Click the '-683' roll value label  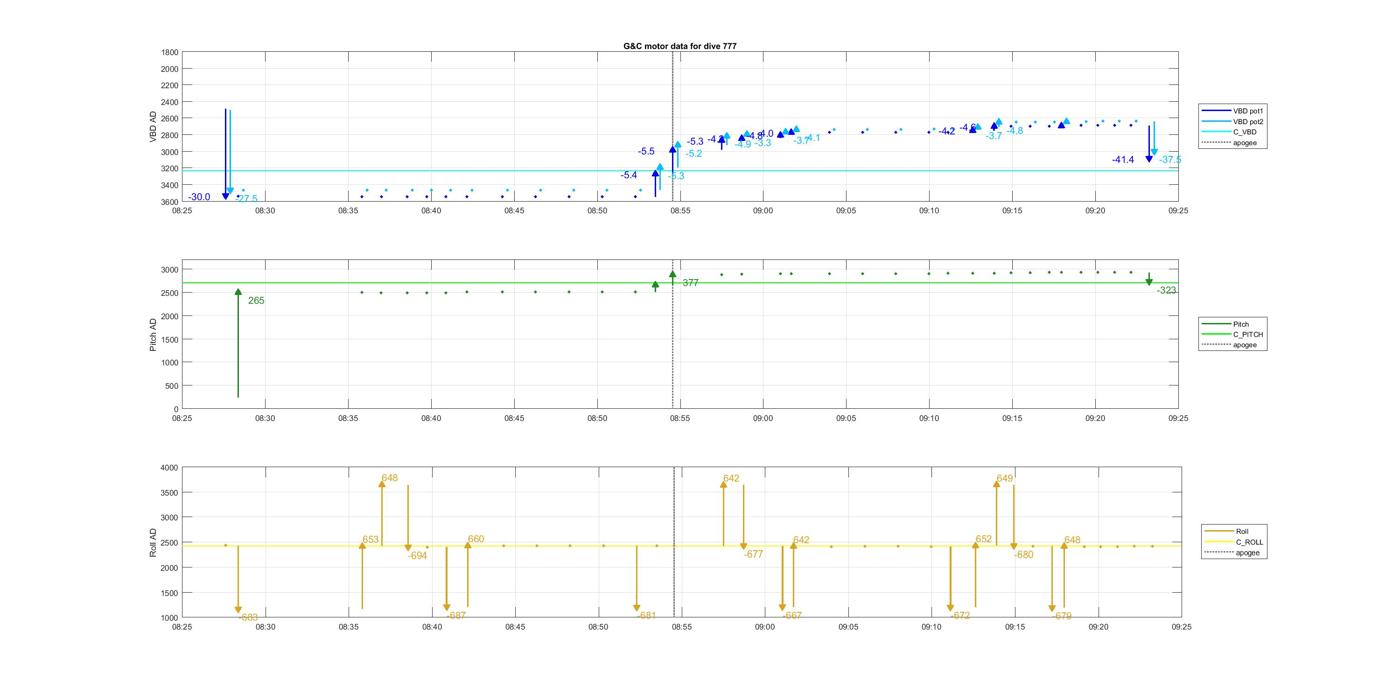(249, 618)
